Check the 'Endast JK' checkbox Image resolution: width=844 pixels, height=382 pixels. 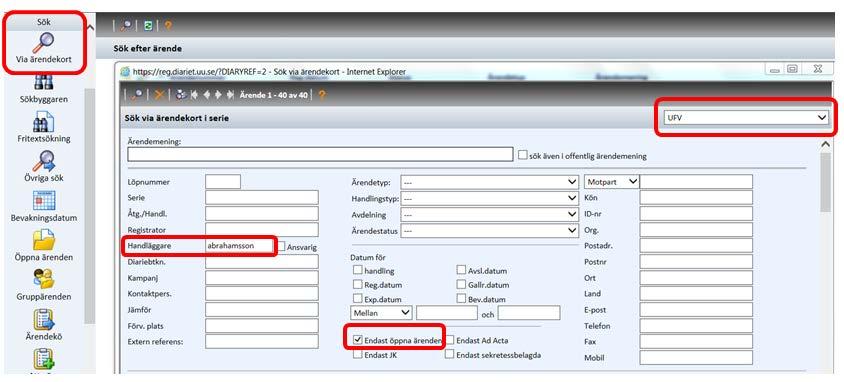pos(357,355)
